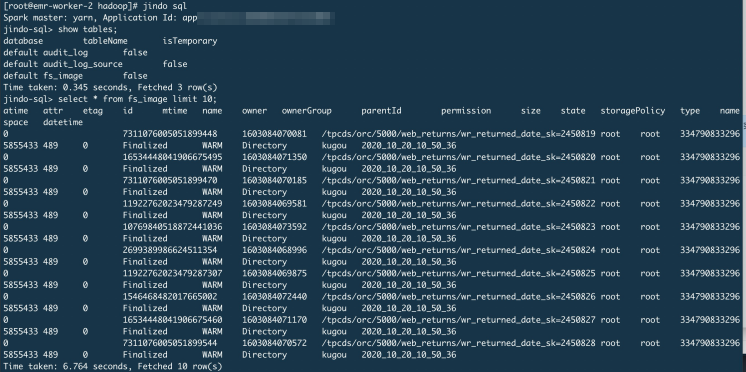The width and height of the screenshot is (746, 372).
Task: Click mtime value 1603084068996
Action: [275, 250]
